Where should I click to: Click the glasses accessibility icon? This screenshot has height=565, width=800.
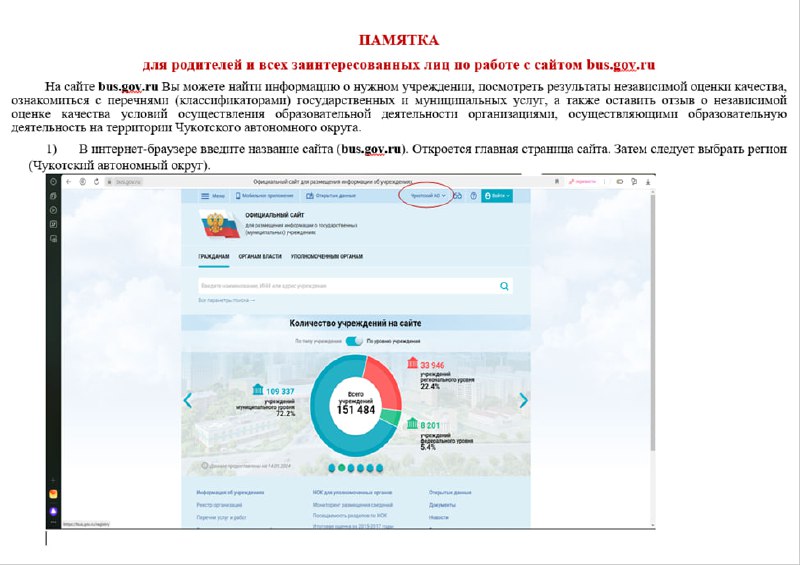click(x=458, y=196)
